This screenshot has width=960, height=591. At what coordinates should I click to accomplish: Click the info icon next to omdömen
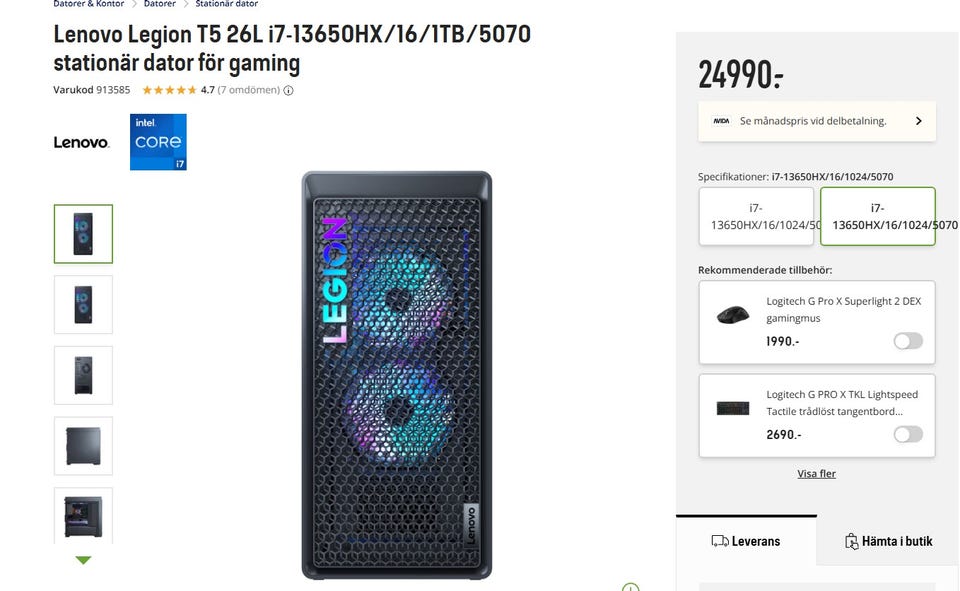coord(288,91)
